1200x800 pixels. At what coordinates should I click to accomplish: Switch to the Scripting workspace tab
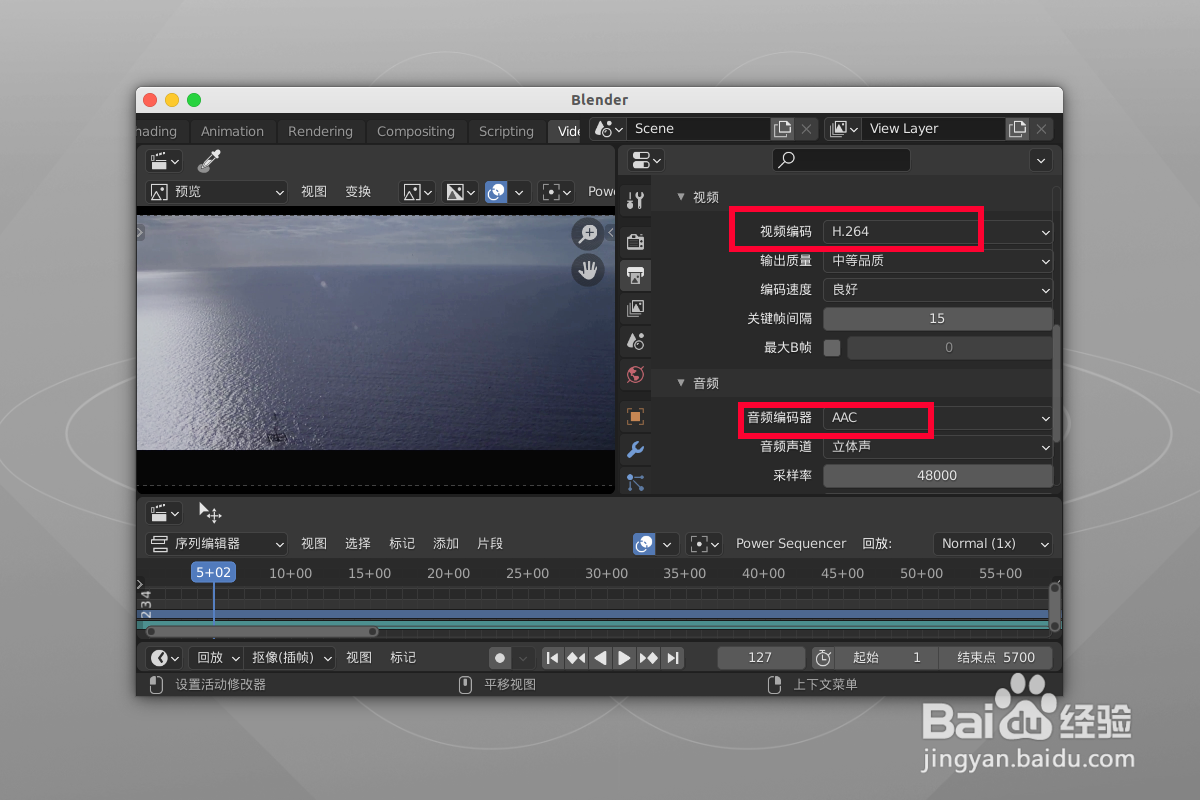point(506,131)
